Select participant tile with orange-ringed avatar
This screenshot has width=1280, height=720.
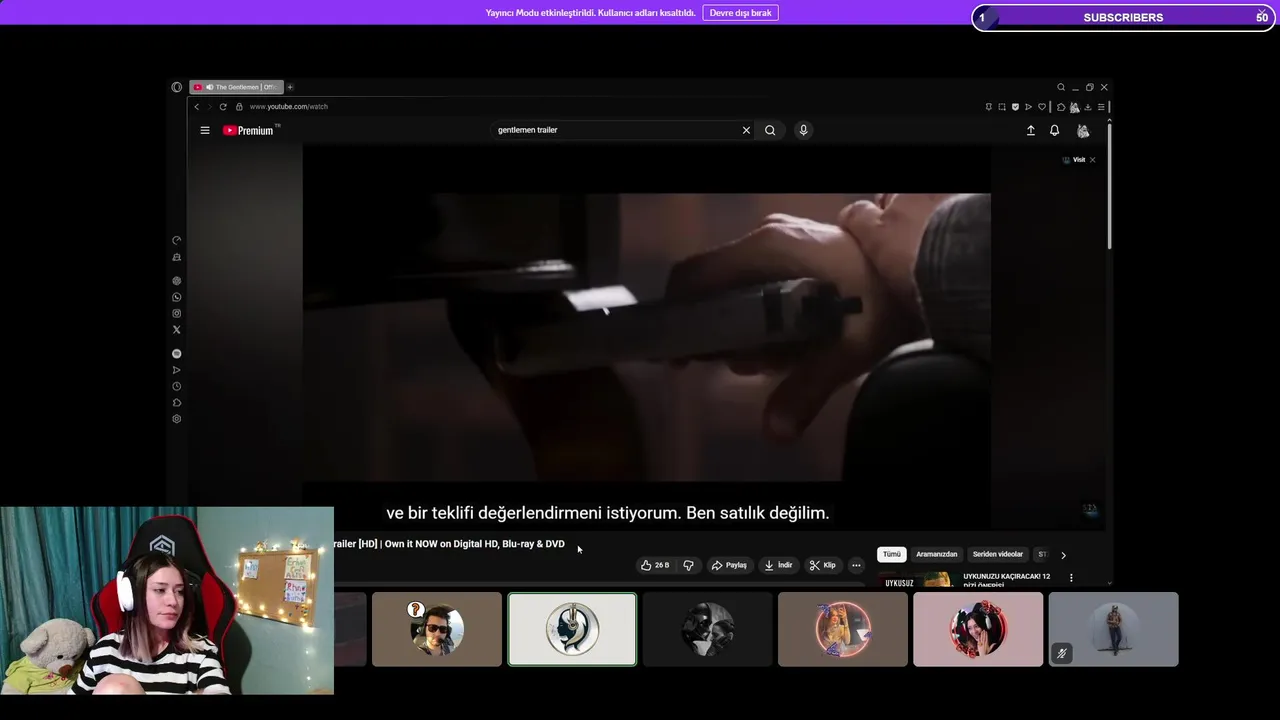tap(843, 629)
